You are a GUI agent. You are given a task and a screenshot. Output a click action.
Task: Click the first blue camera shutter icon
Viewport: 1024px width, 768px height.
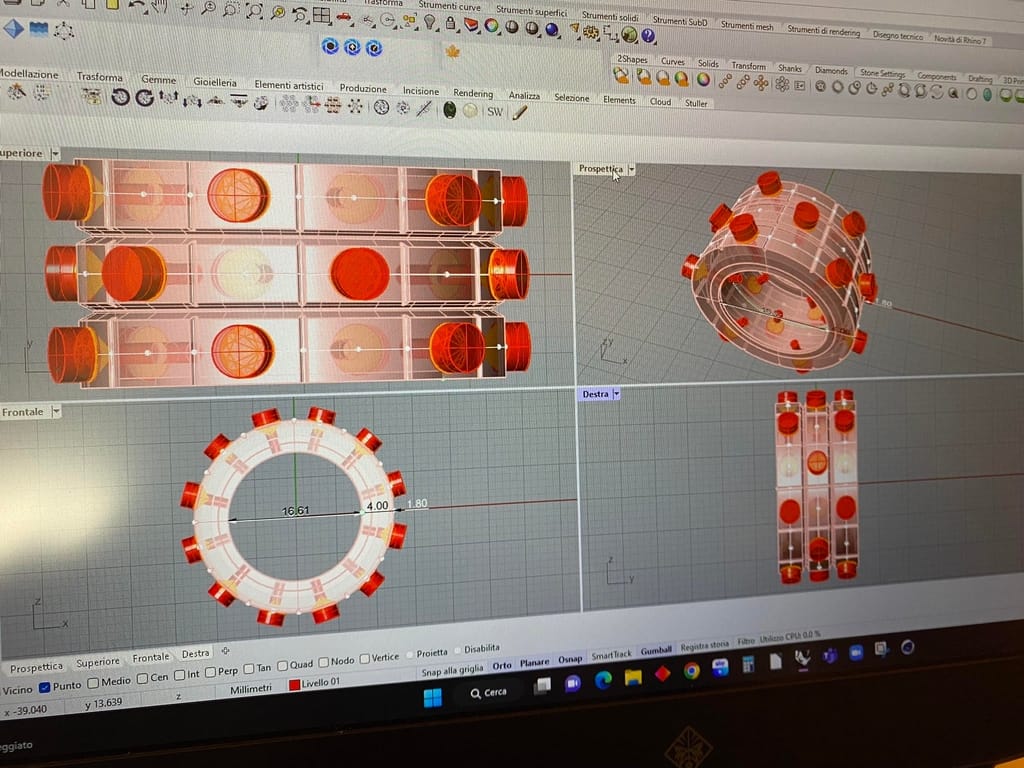pos(330,46)
